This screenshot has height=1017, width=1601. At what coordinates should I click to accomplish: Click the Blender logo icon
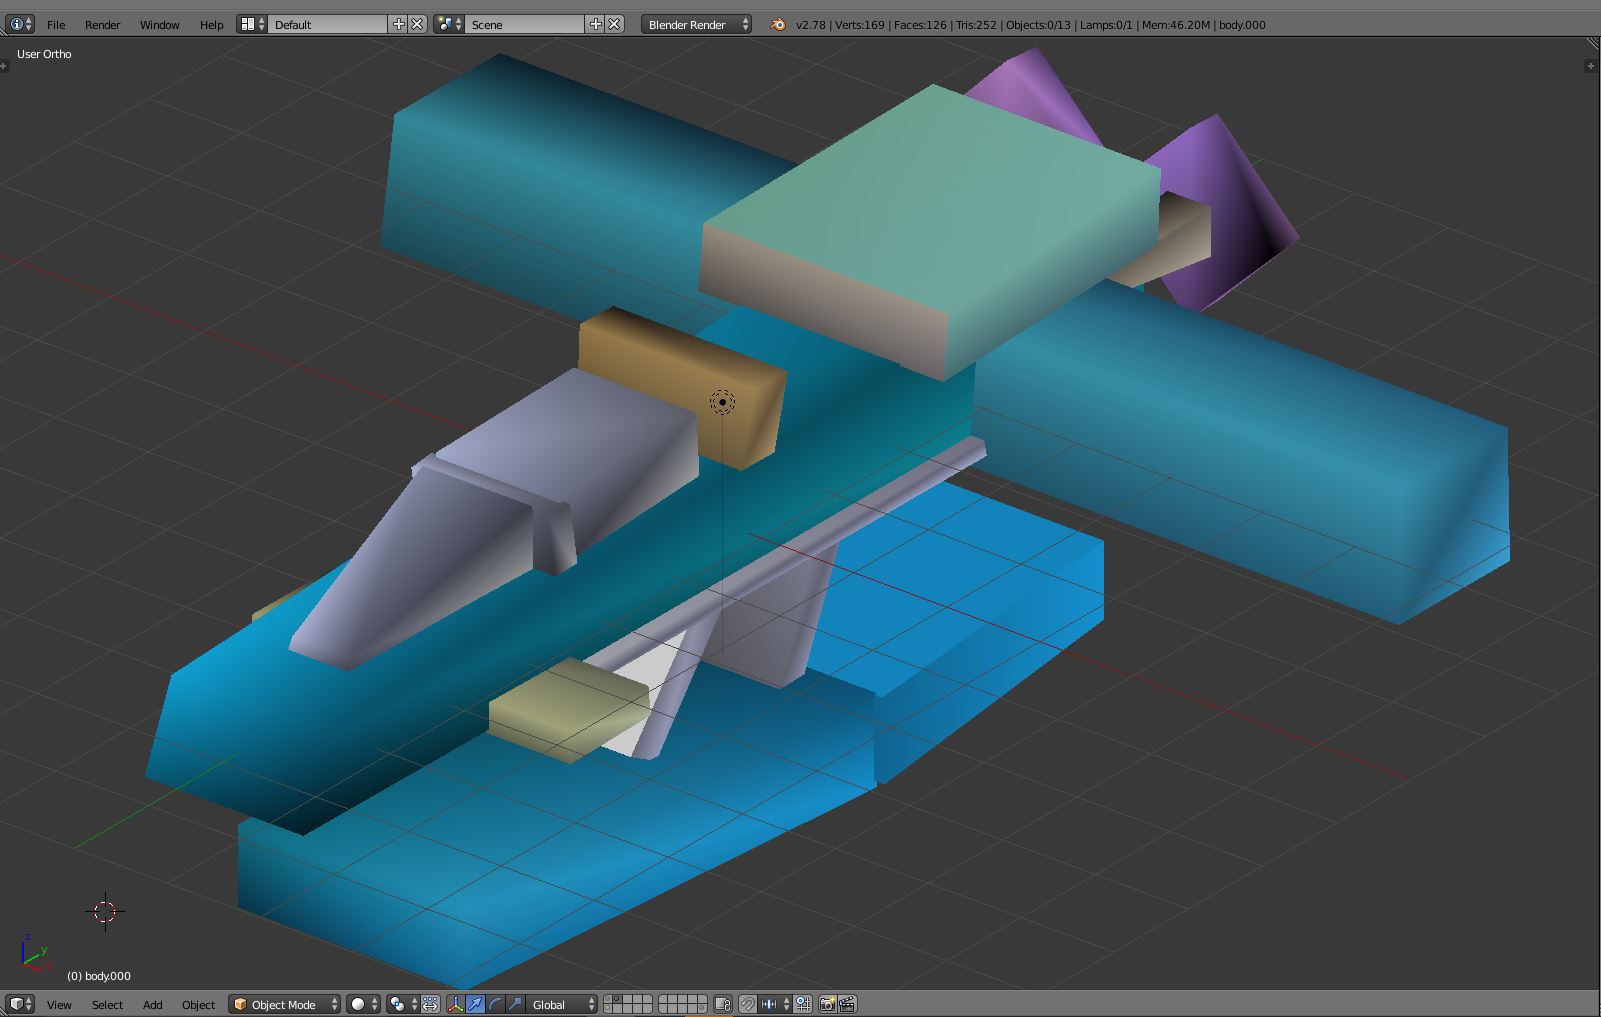(778, 24)
